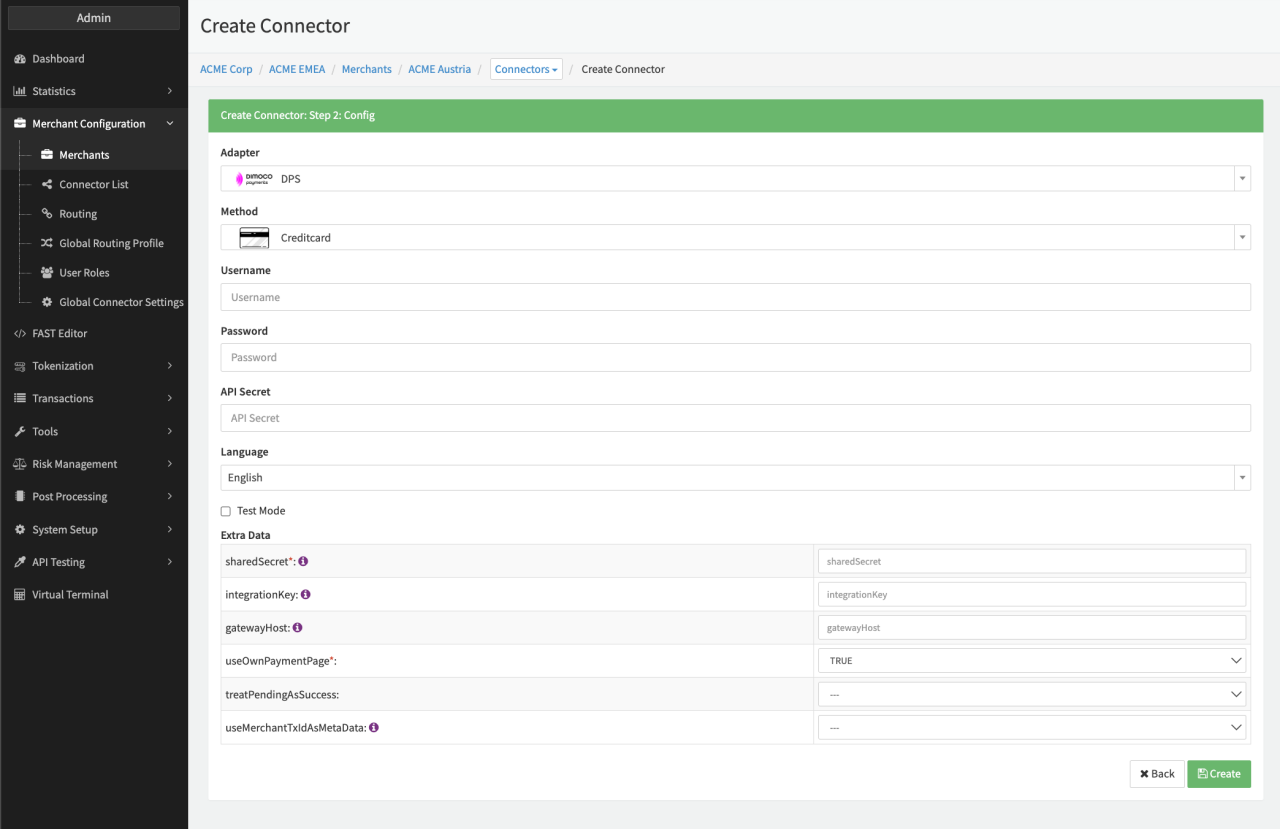Expand the Transactions sidebar menu
The height and width of the screenshot is (829, 1280).
tap(94, 399)
